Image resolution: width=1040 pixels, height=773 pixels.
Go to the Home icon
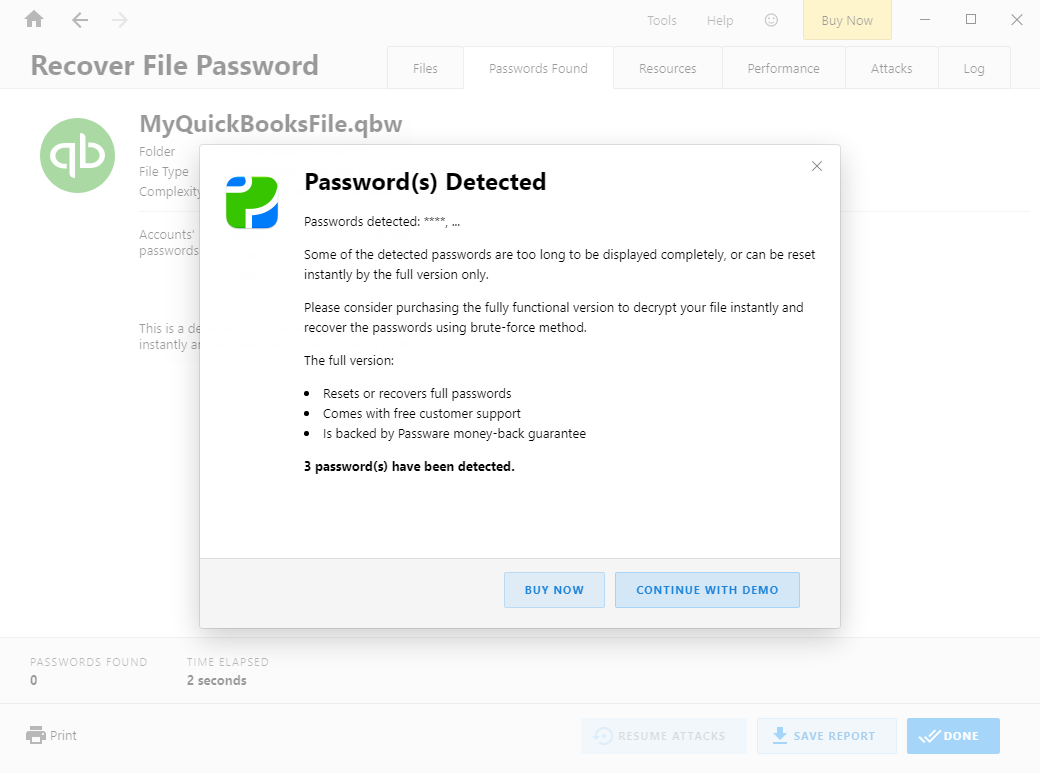tap(34, 20)
